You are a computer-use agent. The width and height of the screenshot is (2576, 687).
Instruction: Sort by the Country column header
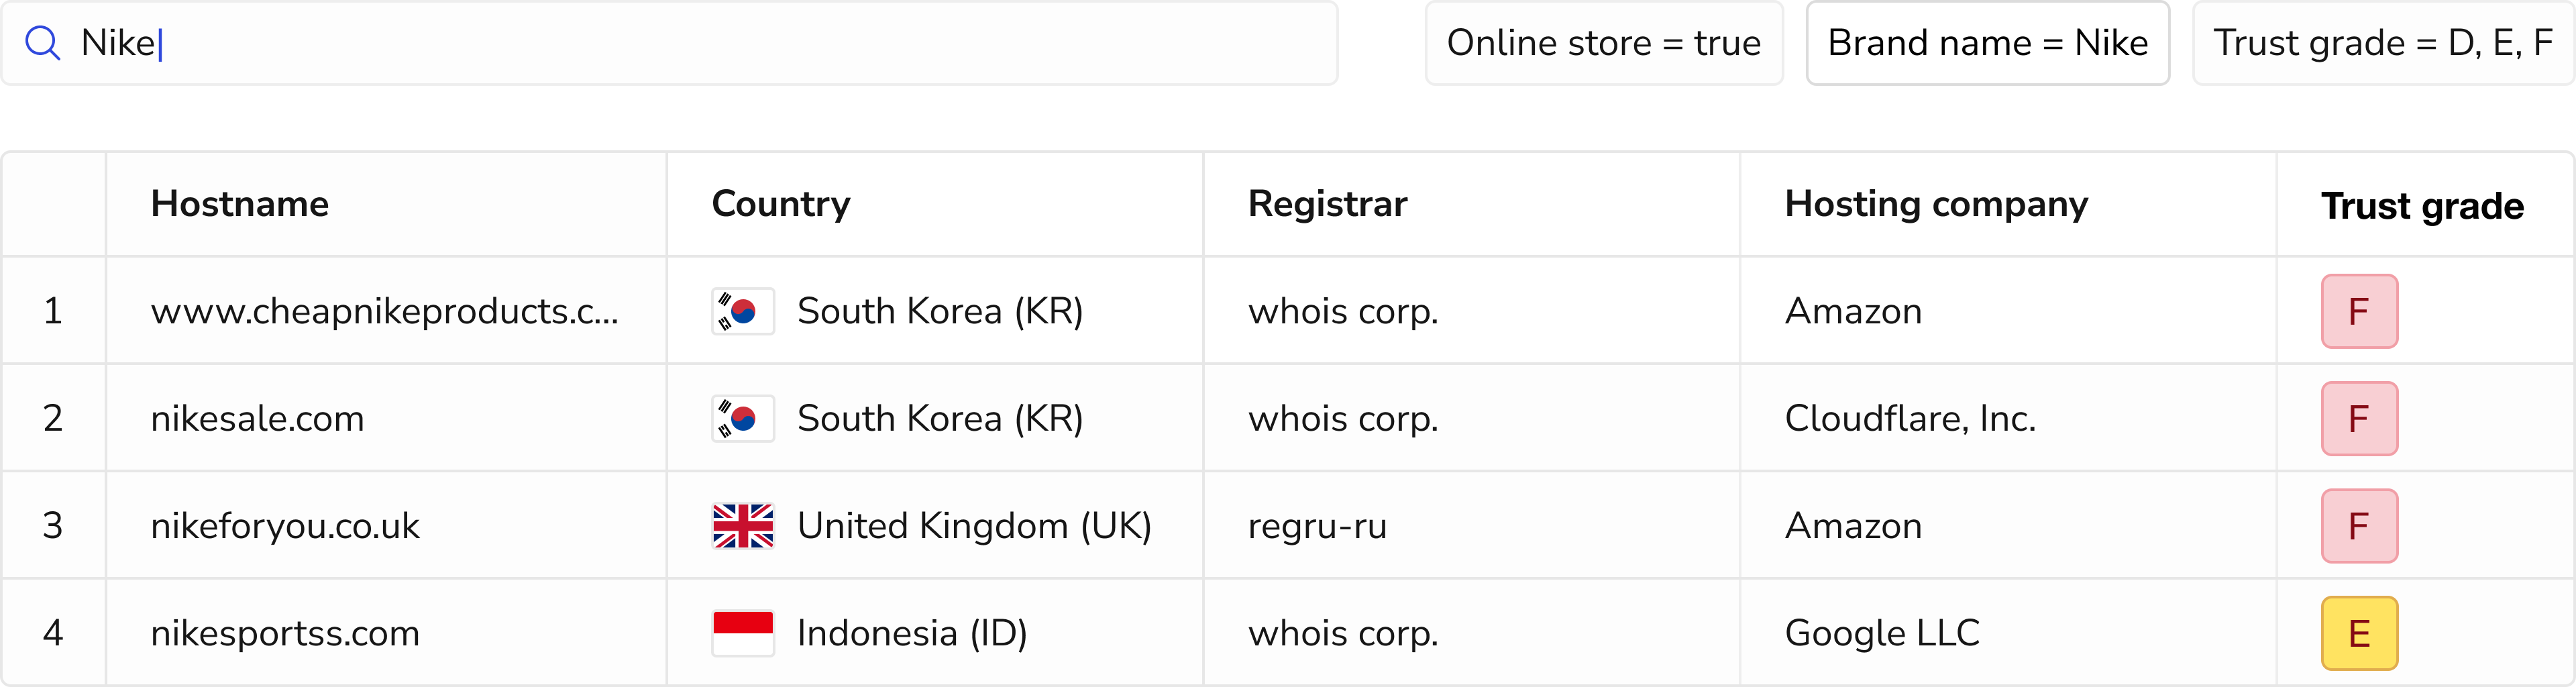point(781,204)
